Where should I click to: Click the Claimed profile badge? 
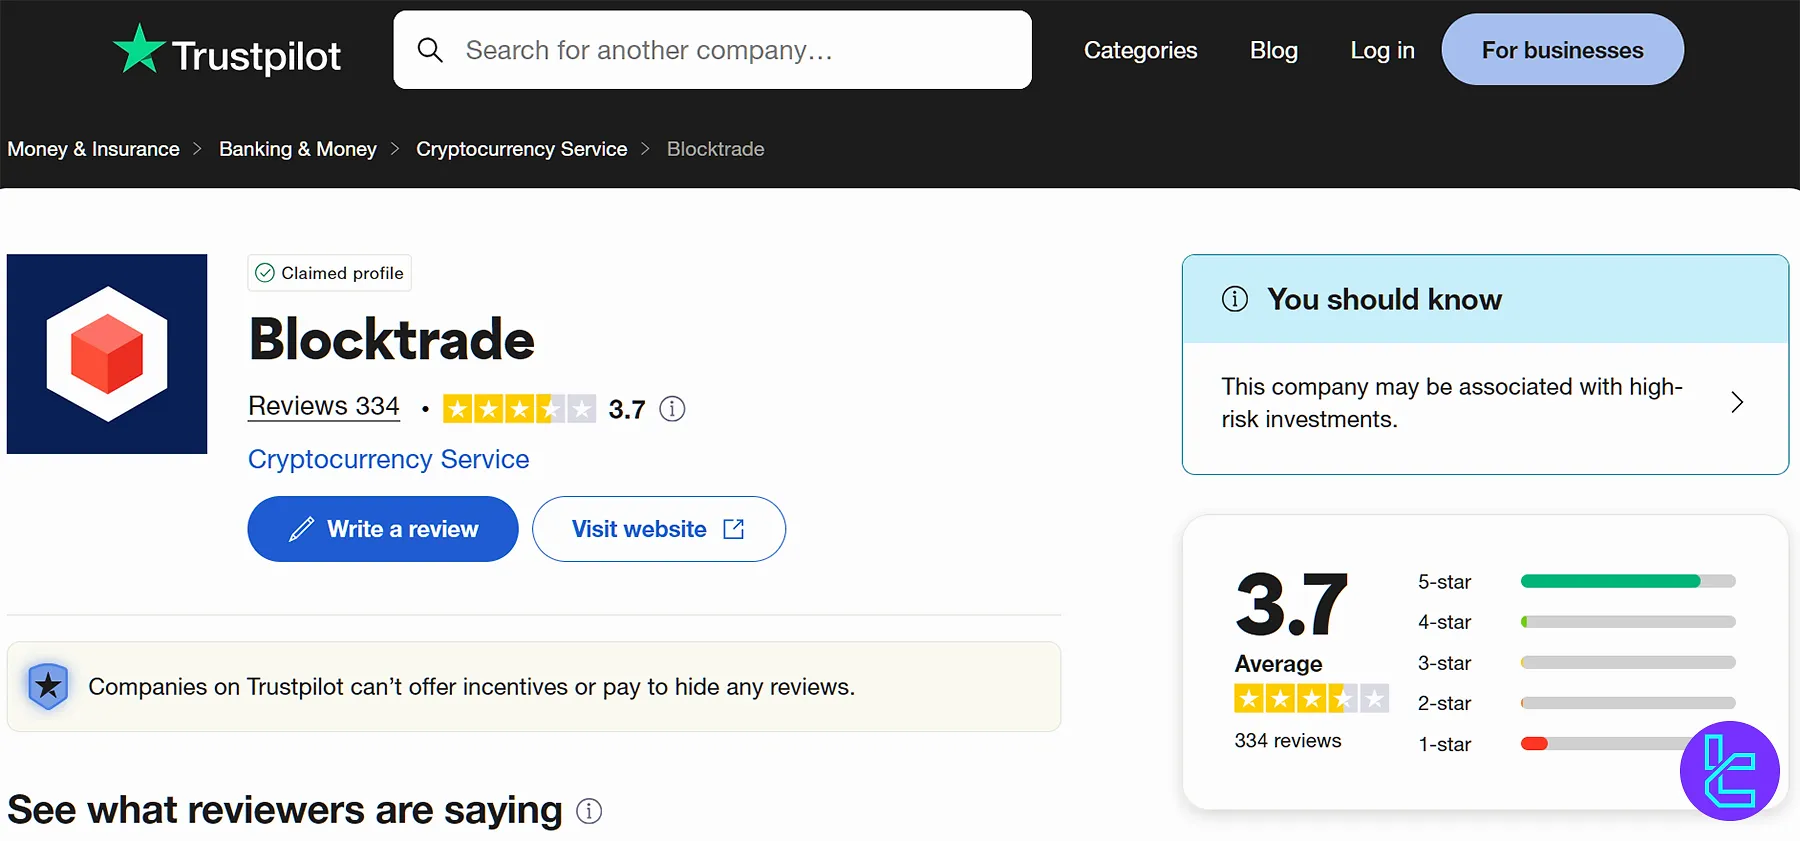(x=329, y=273)
